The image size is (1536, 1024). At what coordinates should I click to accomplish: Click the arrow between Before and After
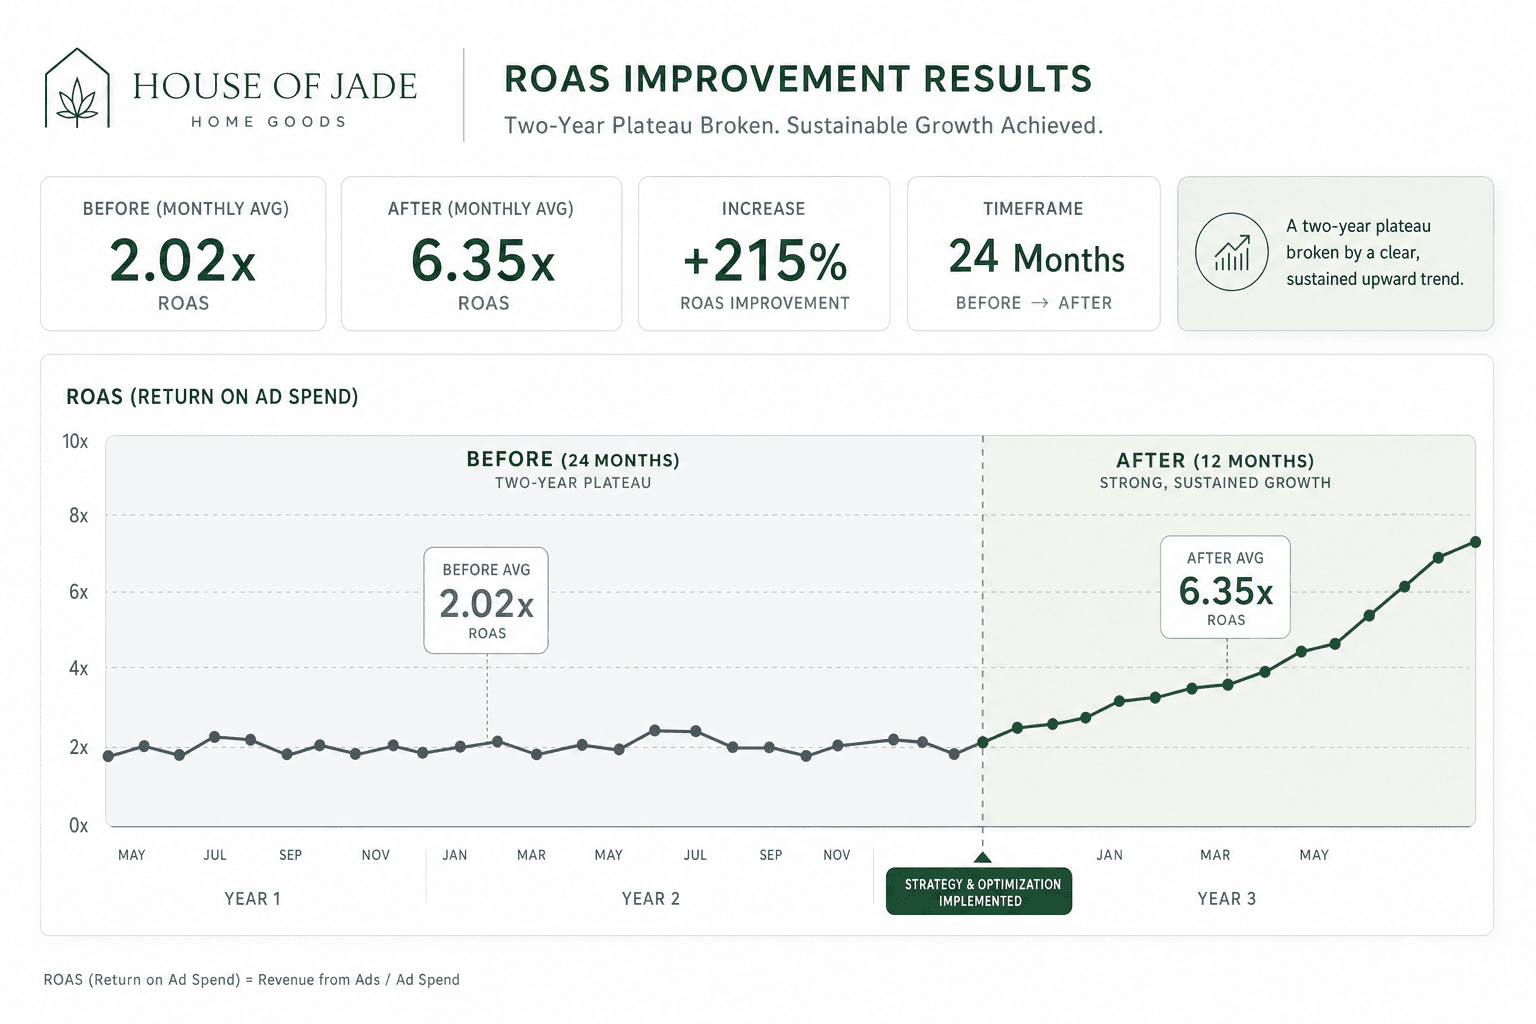[1039, 303]
